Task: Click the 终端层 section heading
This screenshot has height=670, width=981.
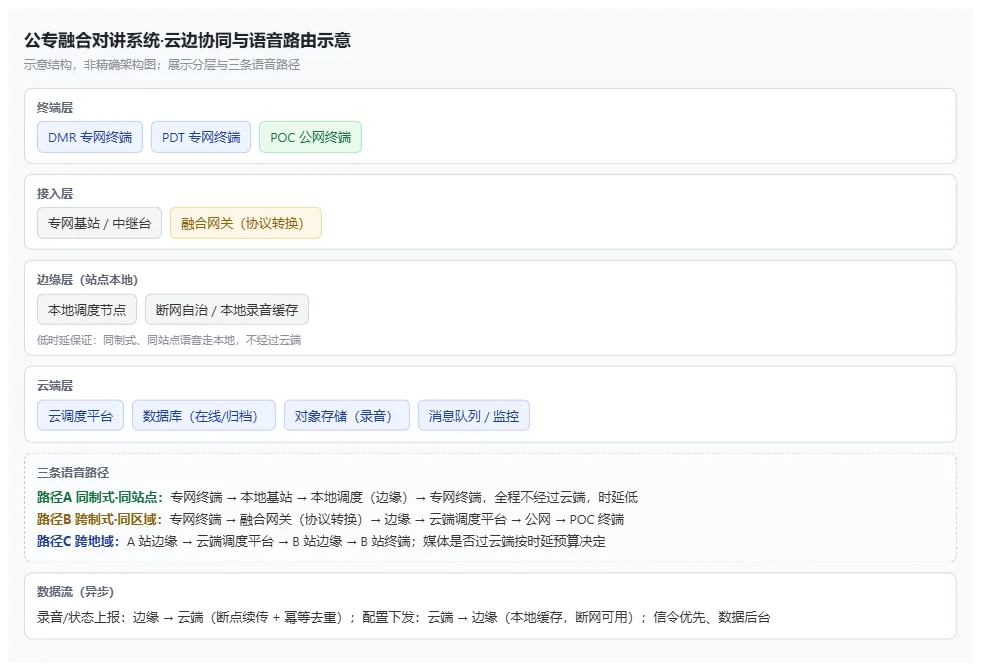Action: pyautogui.click(x=55, y=108)
